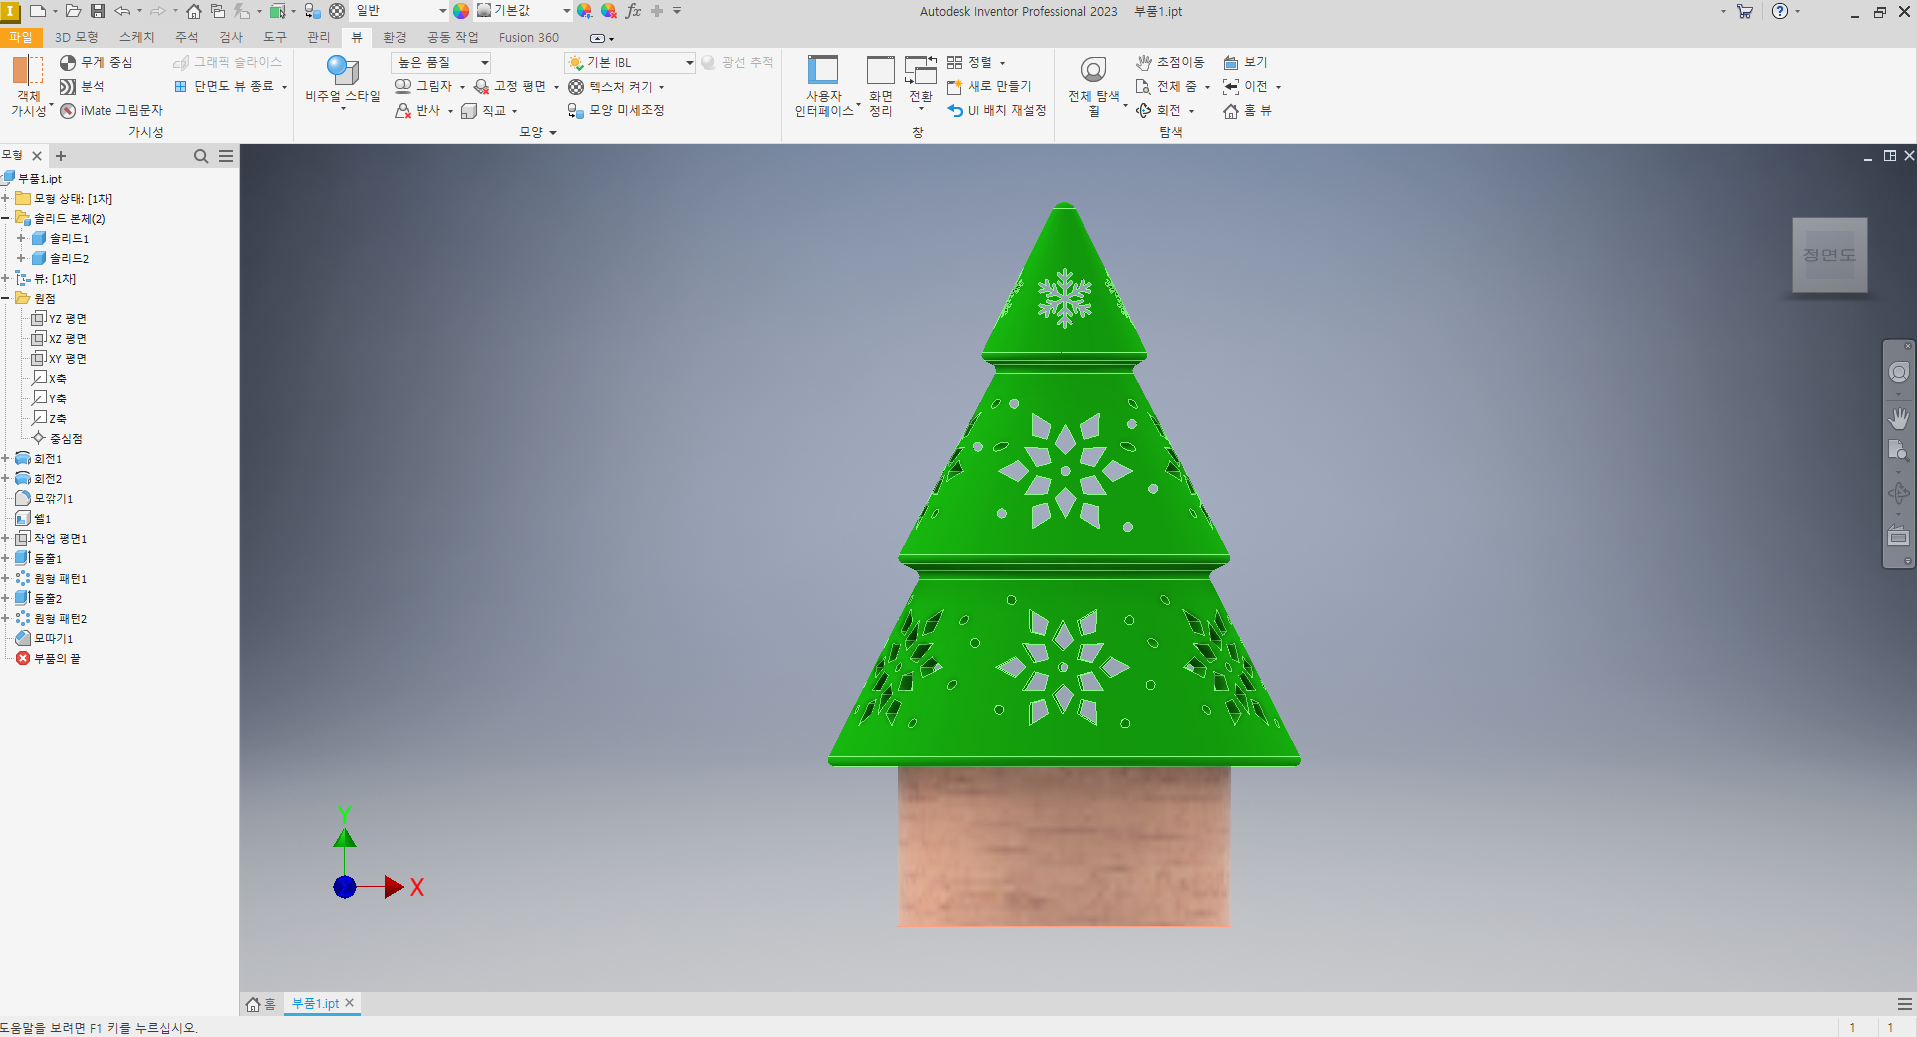Open the 3D 모형 ribbon tab
The height and width of the screenshot is (1037, 1917).
pos(76,37)
